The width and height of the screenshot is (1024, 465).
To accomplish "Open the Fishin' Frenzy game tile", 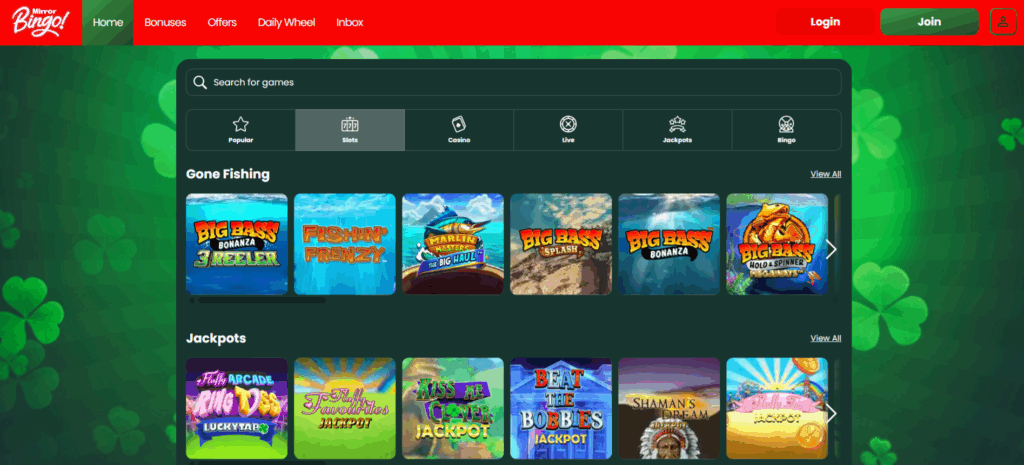I will click(x=345, y=244).
